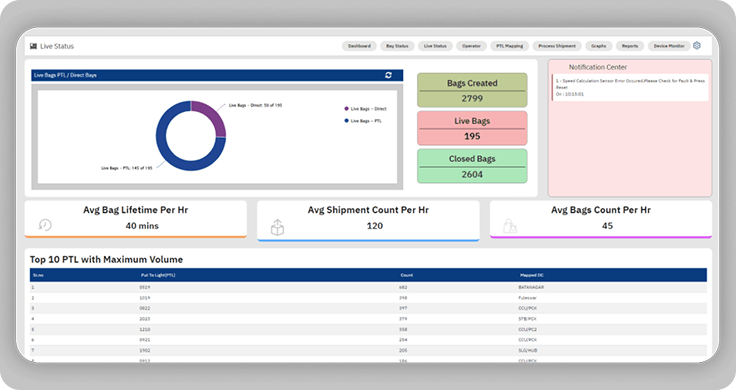
Task: Open the PTL Mapping tab
Action: tap(510, 46)
